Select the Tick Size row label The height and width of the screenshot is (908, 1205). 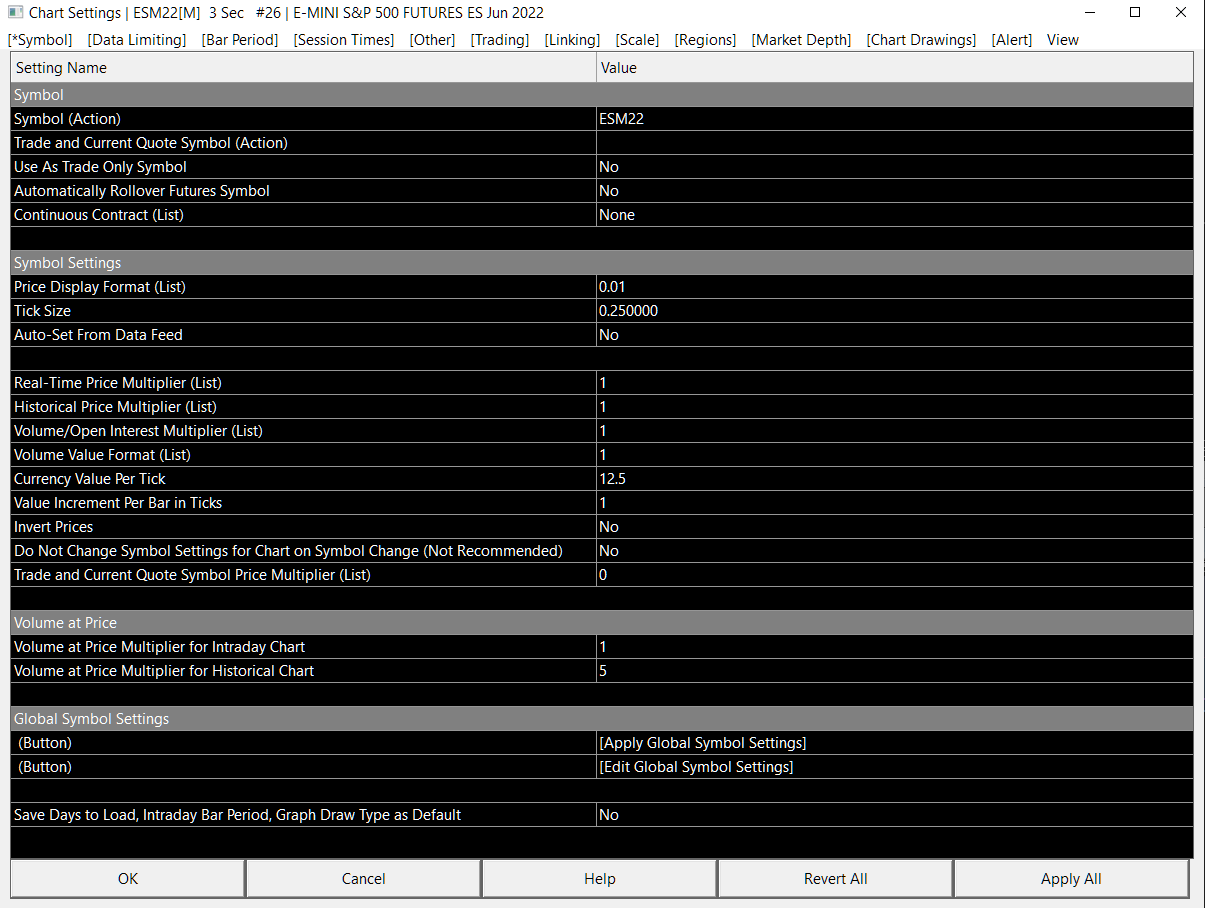(x=42, y=311)
